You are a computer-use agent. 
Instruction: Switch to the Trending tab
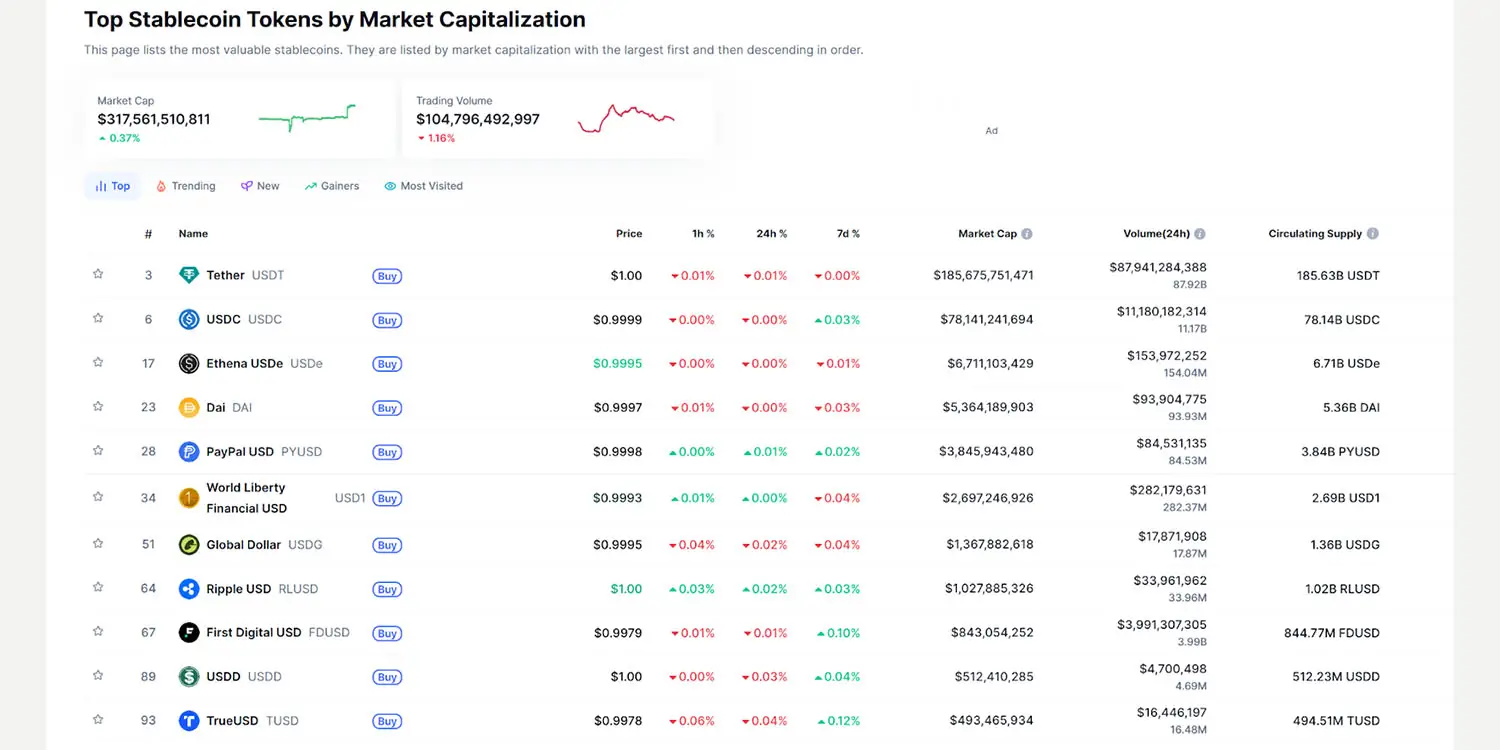click(x=185, y=185)
